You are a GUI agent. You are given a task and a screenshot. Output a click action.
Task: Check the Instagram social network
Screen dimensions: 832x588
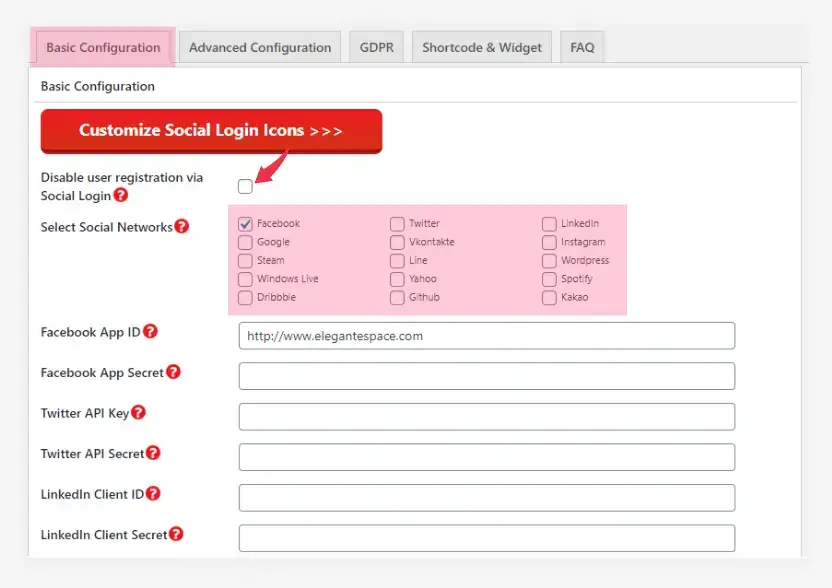pos(548,242)
